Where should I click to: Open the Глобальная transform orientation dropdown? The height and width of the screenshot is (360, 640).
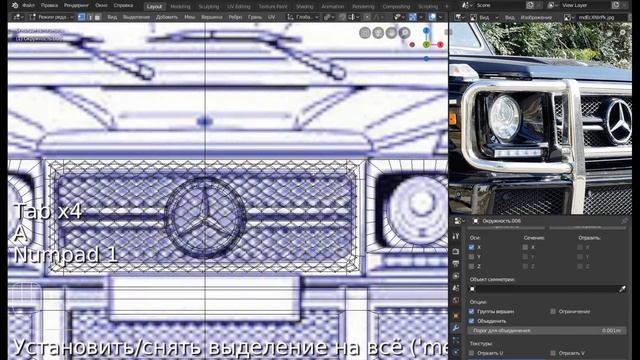pos(302,17)
